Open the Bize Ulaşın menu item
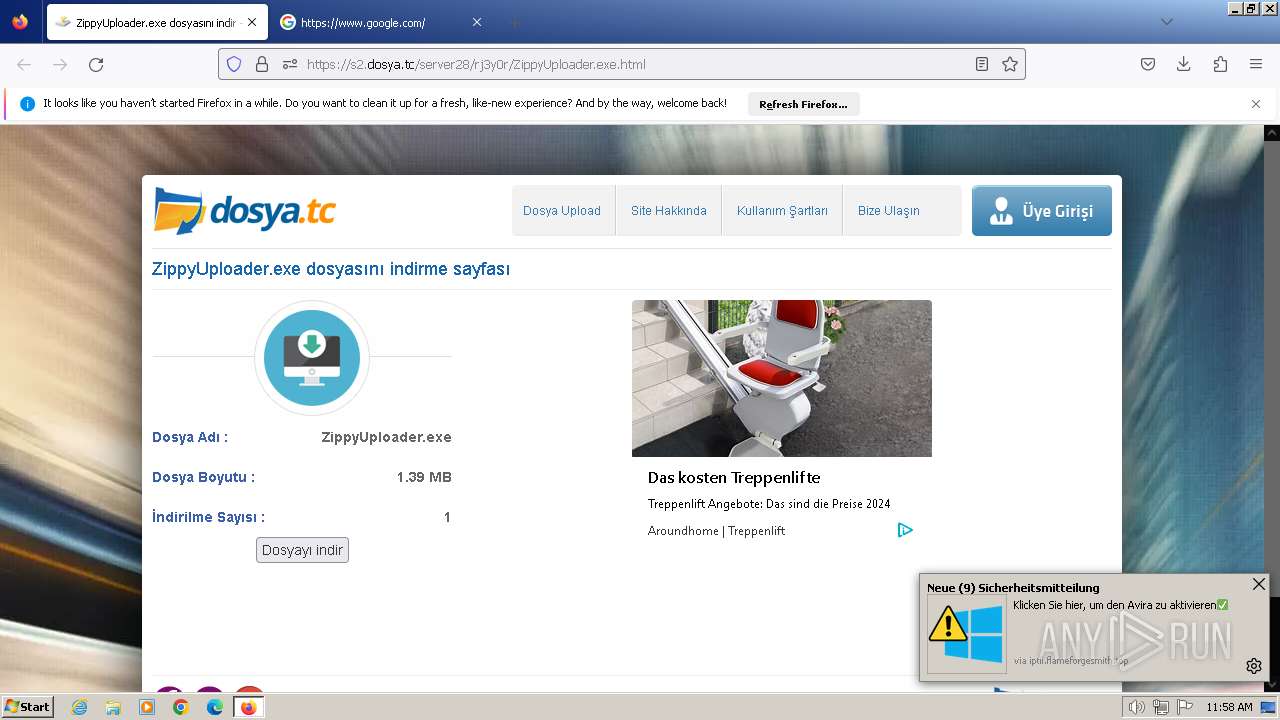1280x720 pixels. [x=889, y=211]
